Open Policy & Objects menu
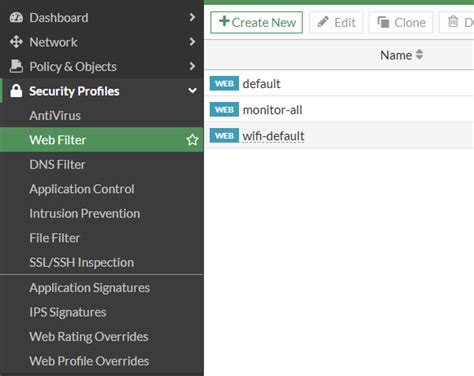Viewport: 474px width, 376px height. 102,66
